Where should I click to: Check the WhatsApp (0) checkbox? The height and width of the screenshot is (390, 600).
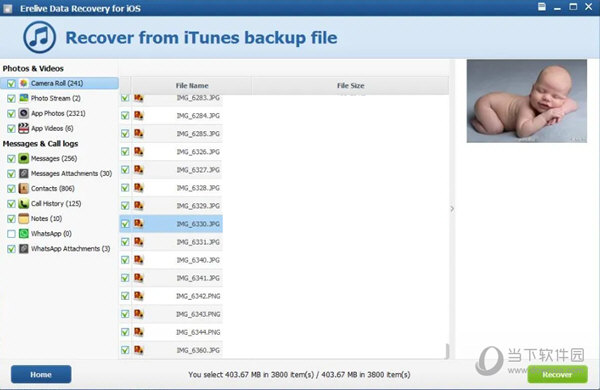click(11, 234)
